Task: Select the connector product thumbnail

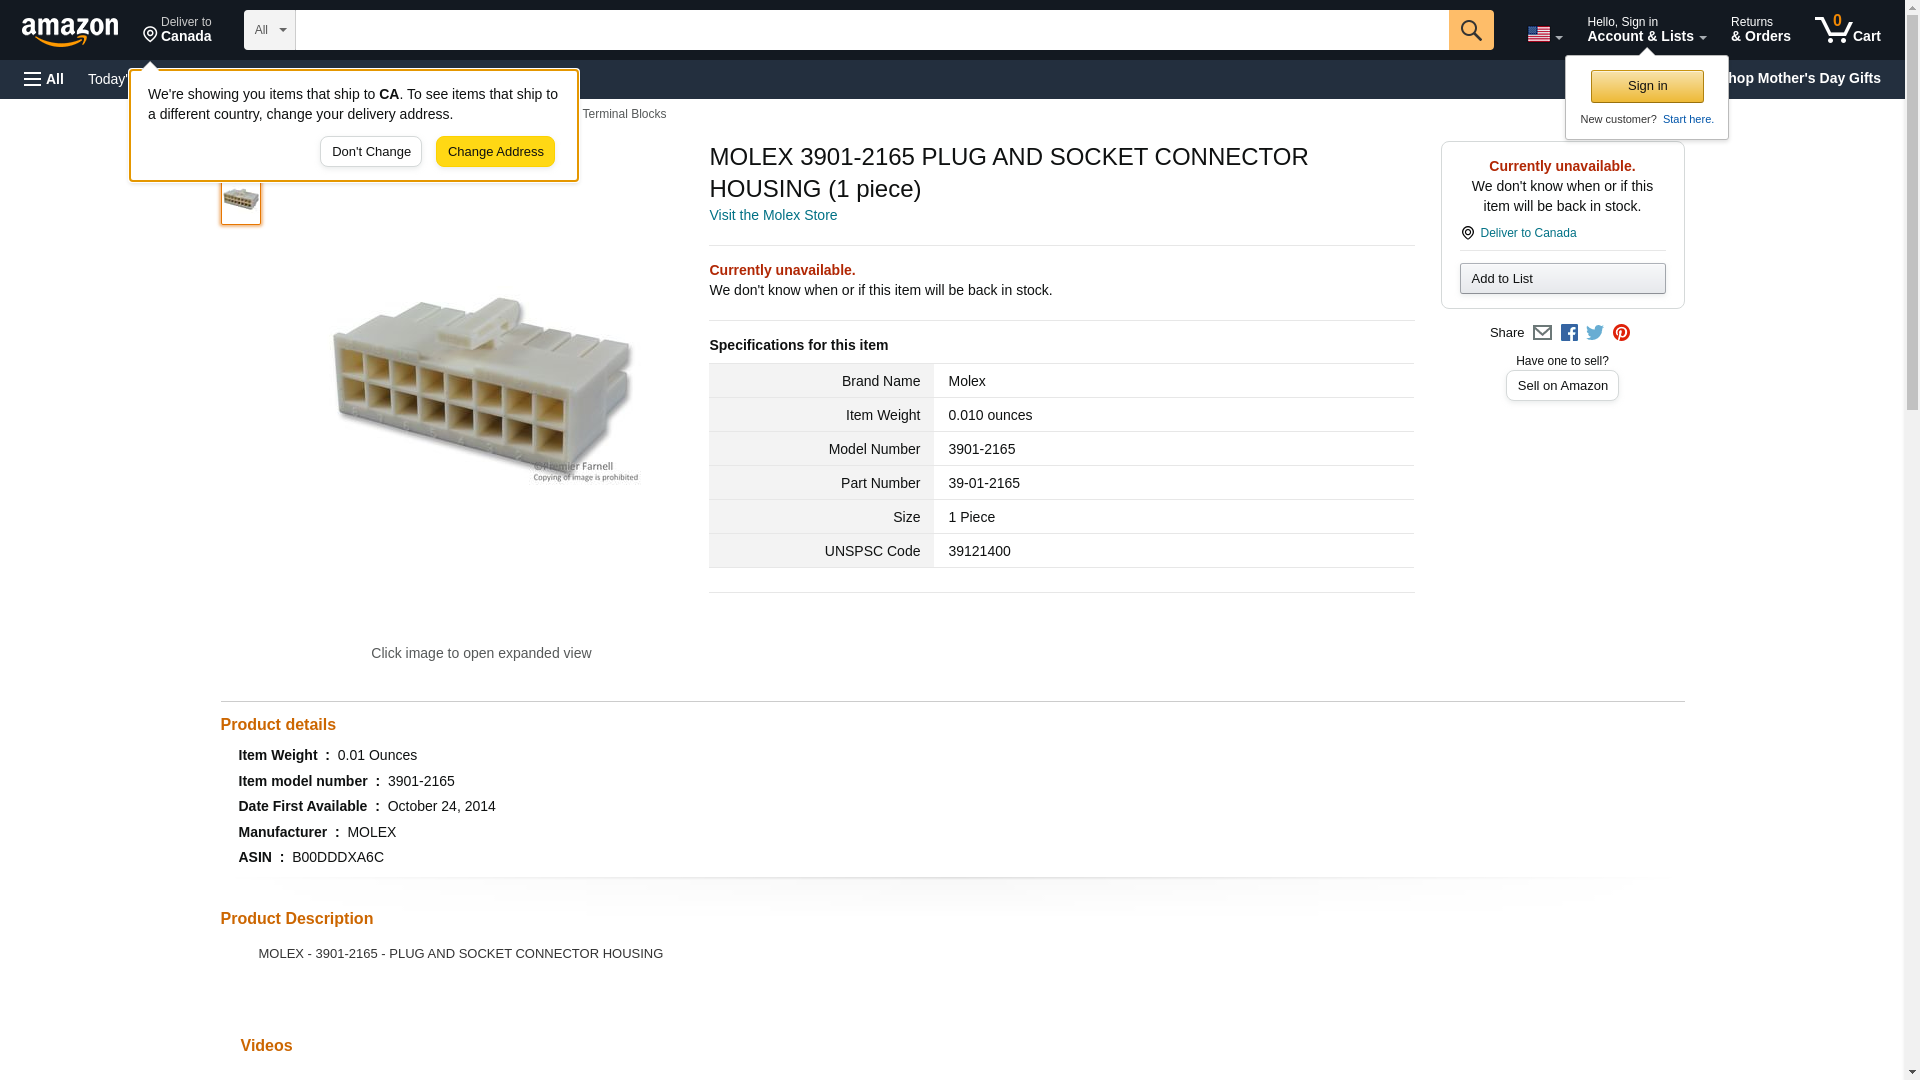Action: [x=241, y=200]
